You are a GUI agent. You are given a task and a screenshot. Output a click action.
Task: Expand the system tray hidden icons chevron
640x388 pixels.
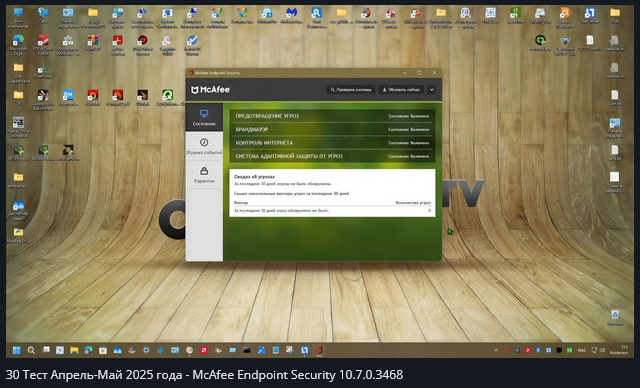click(496, 350)
